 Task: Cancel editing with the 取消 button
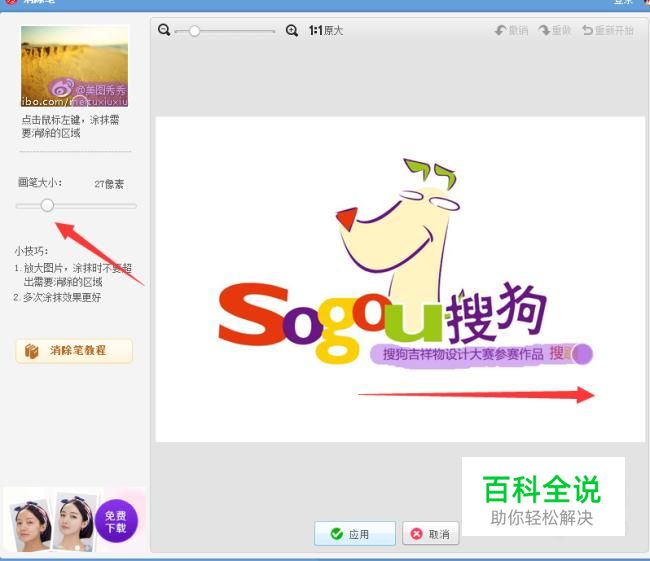click(431, 534)
